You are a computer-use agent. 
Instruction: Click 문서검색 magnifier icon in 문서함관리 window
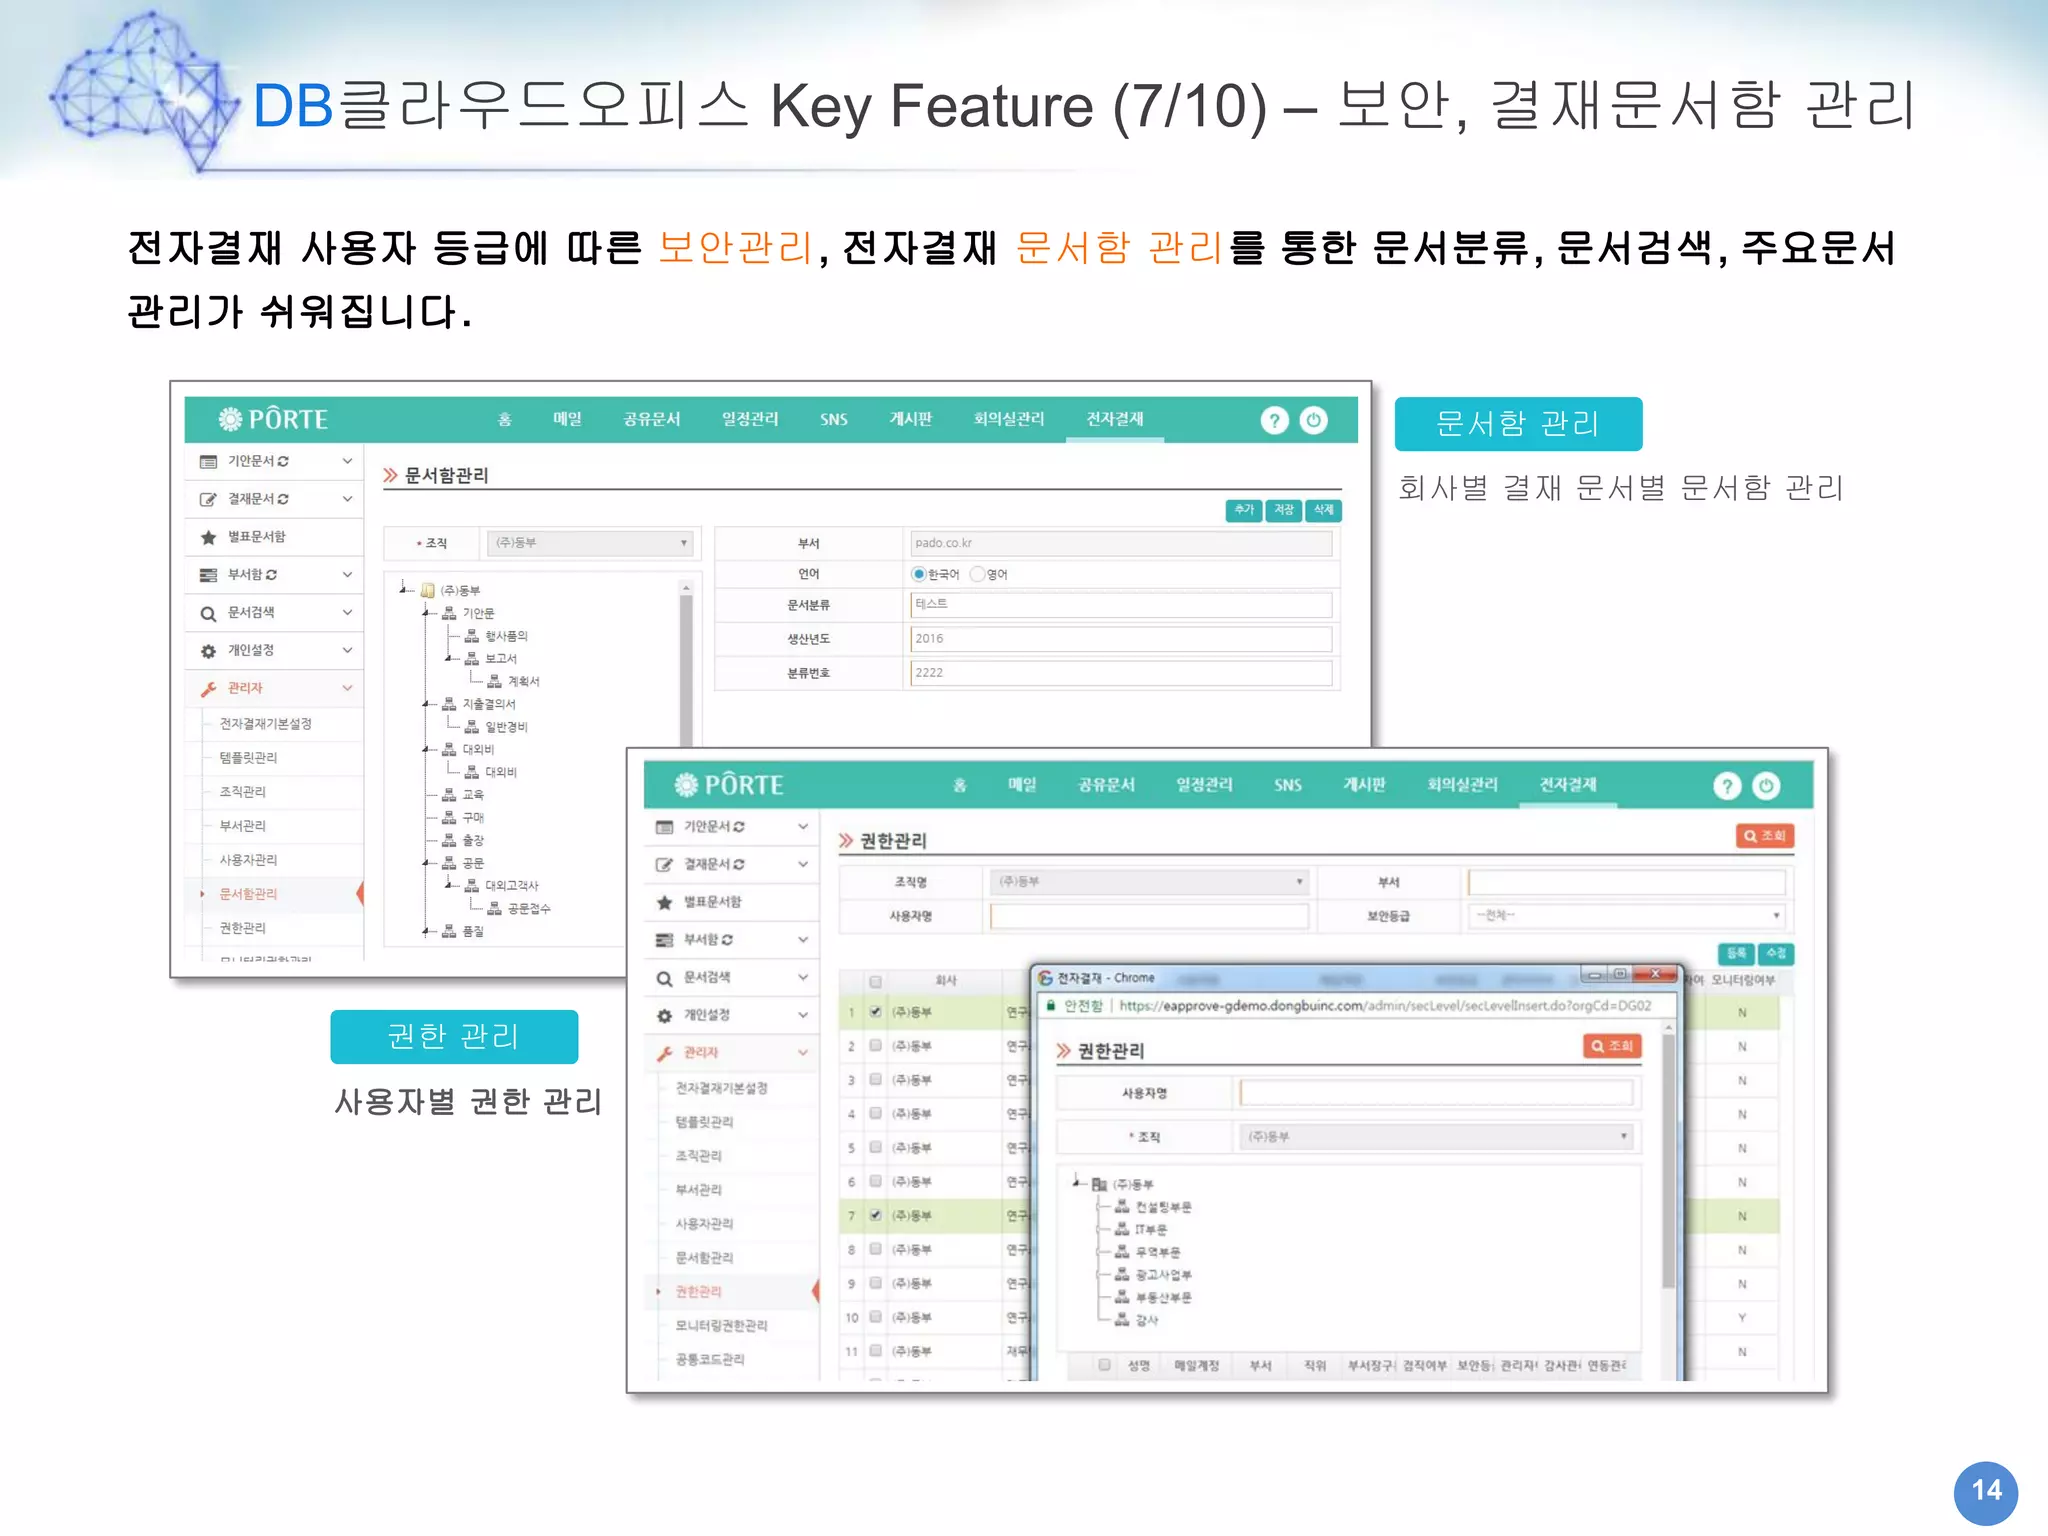[x=208, y=613]
